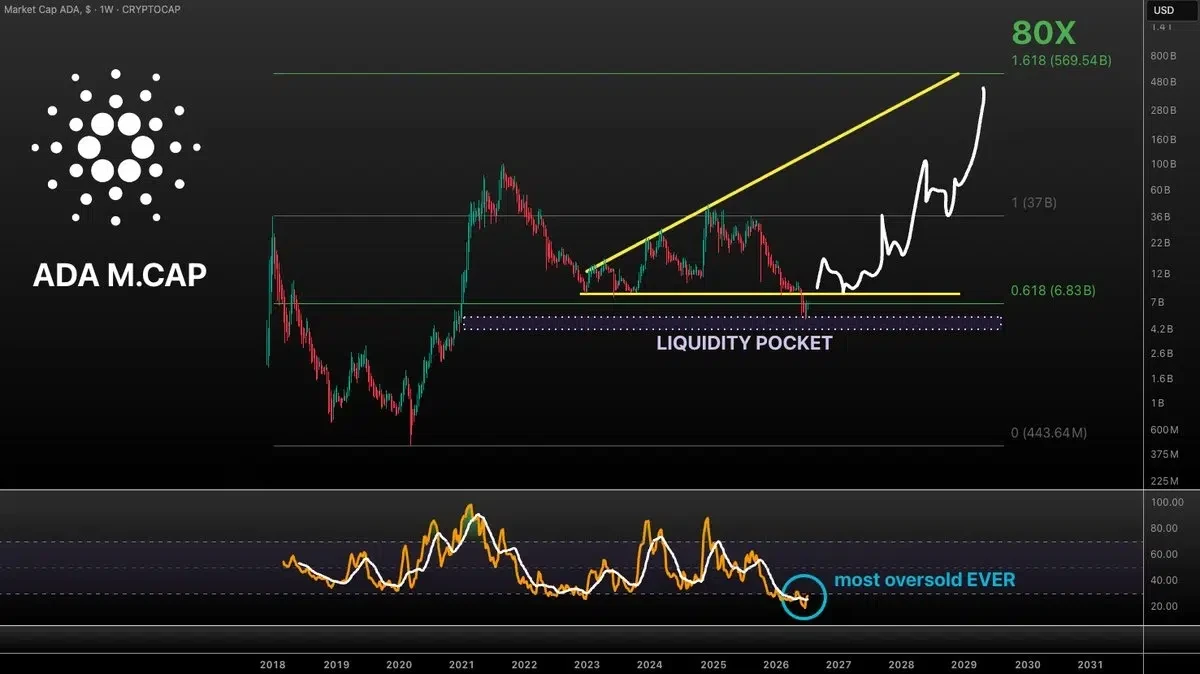The height and width of the screenshot is (674, 1200).
Task: Click the 2.6B price scale value
Action: [x=1163, y=354]
